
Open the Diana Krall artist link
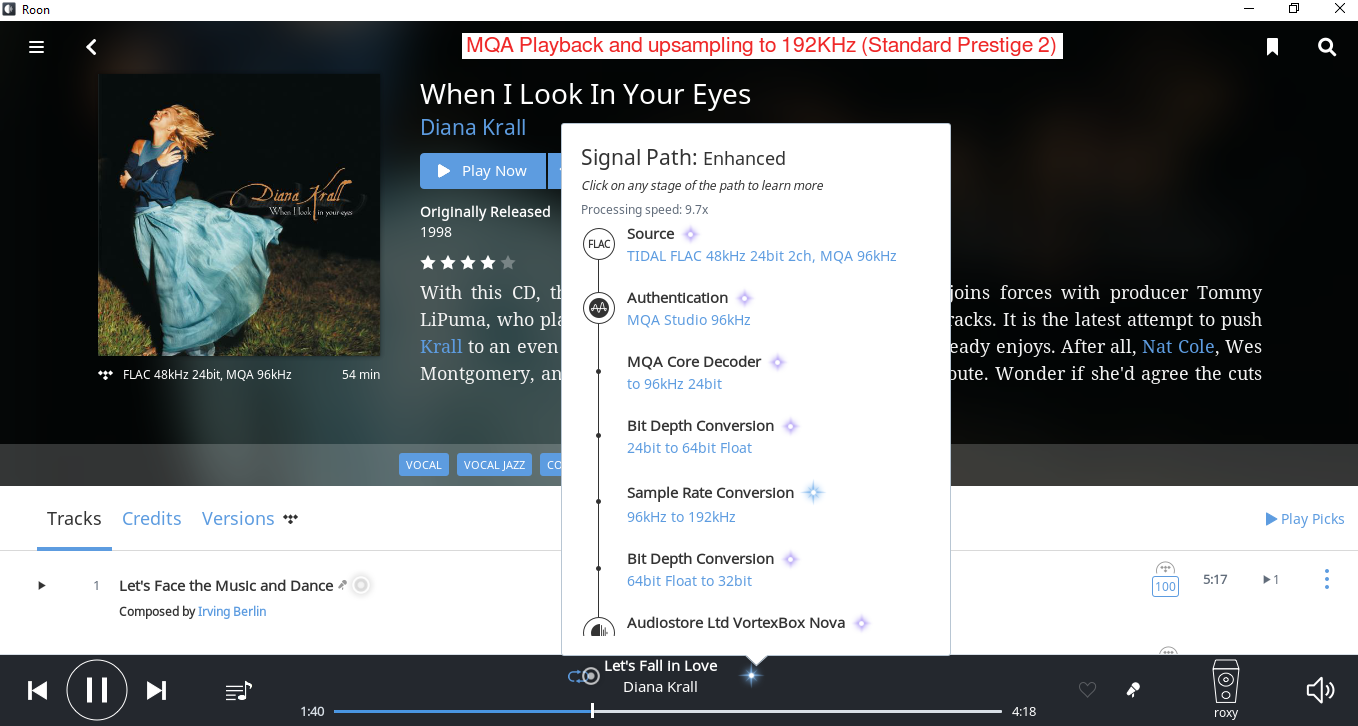click(x=473, y=128)
